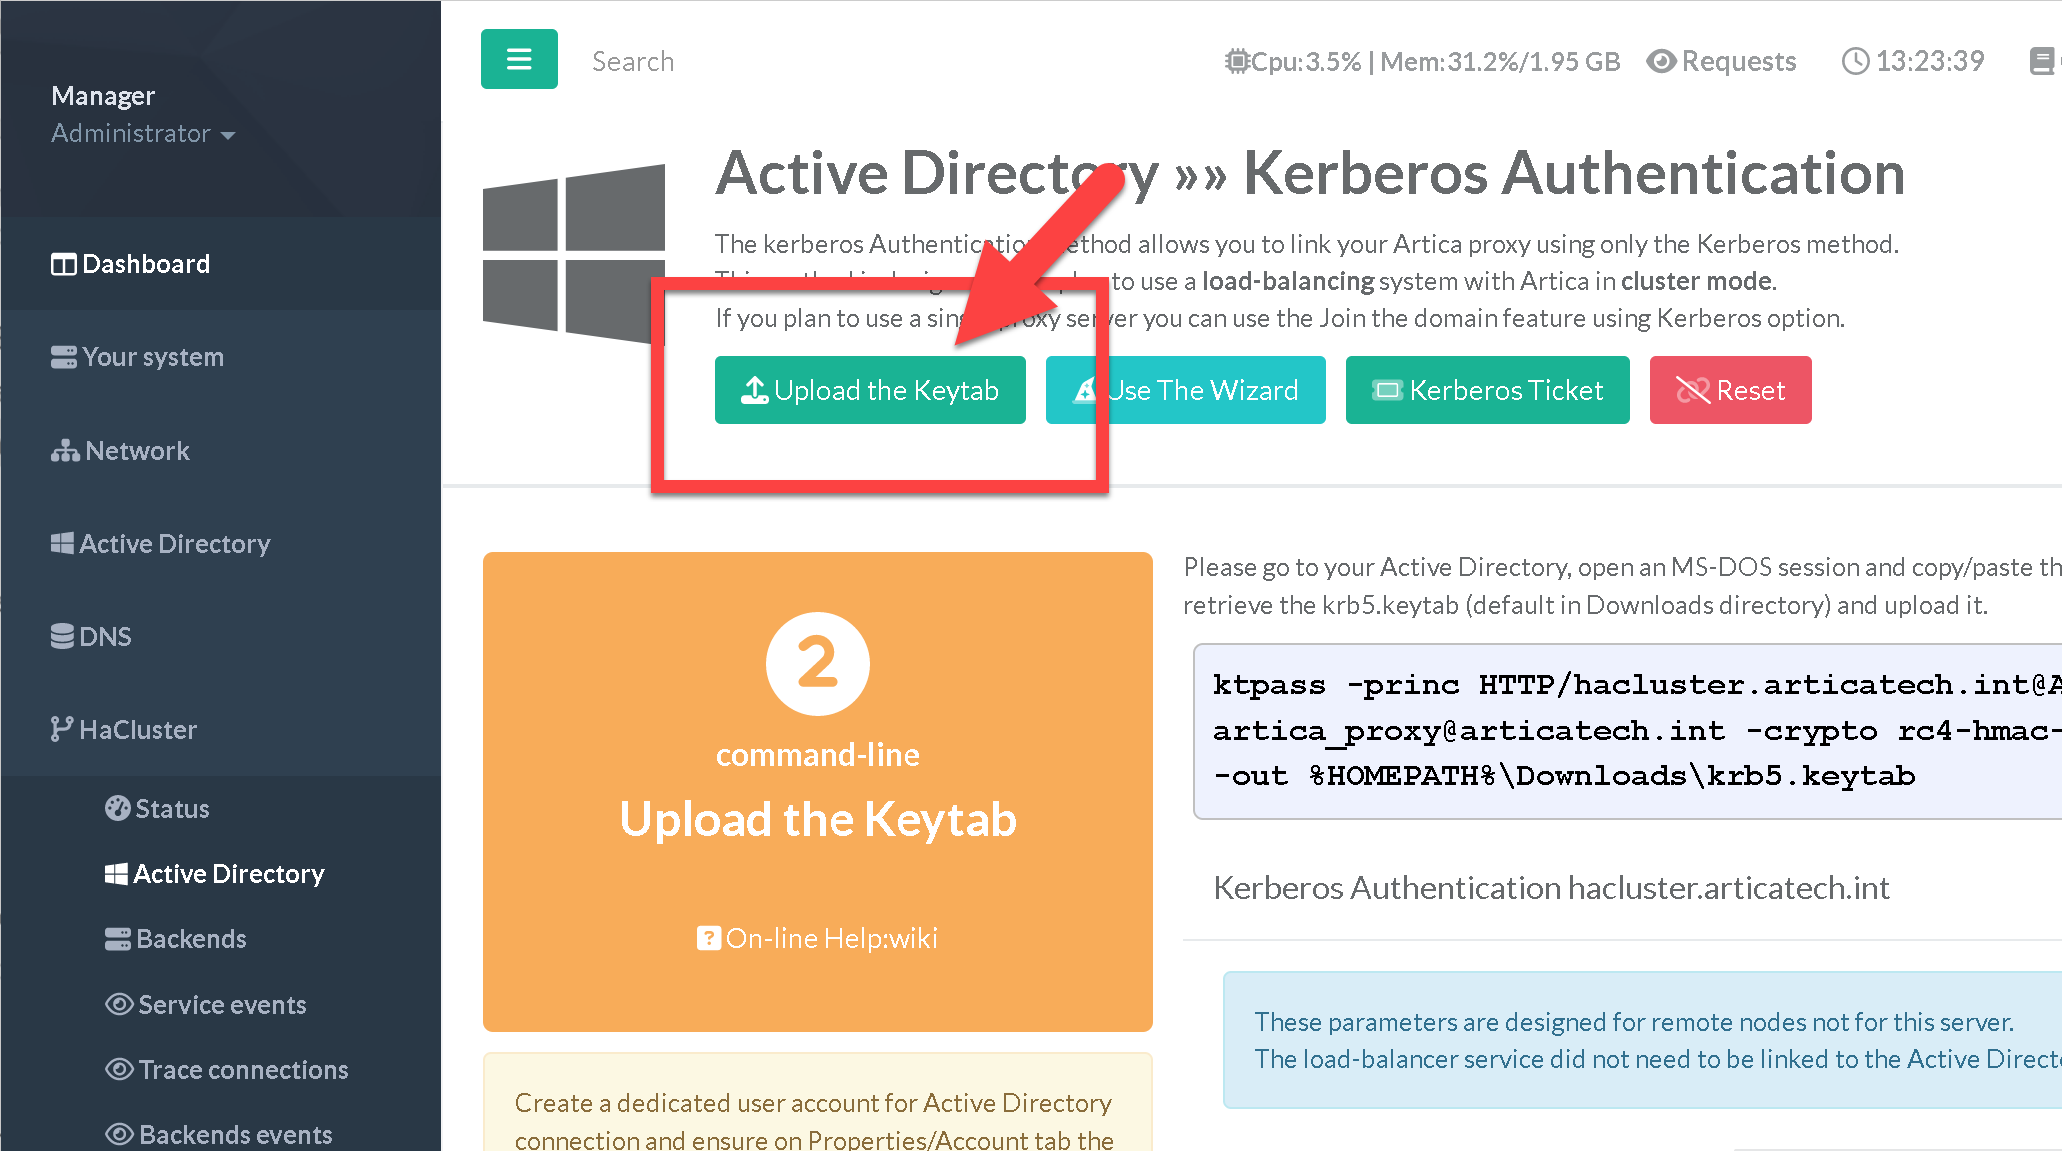This screenshot has width=2062, height=1151.
Task: Open the Kerberos Ticket button
Action: click(x=1487, y=390)
